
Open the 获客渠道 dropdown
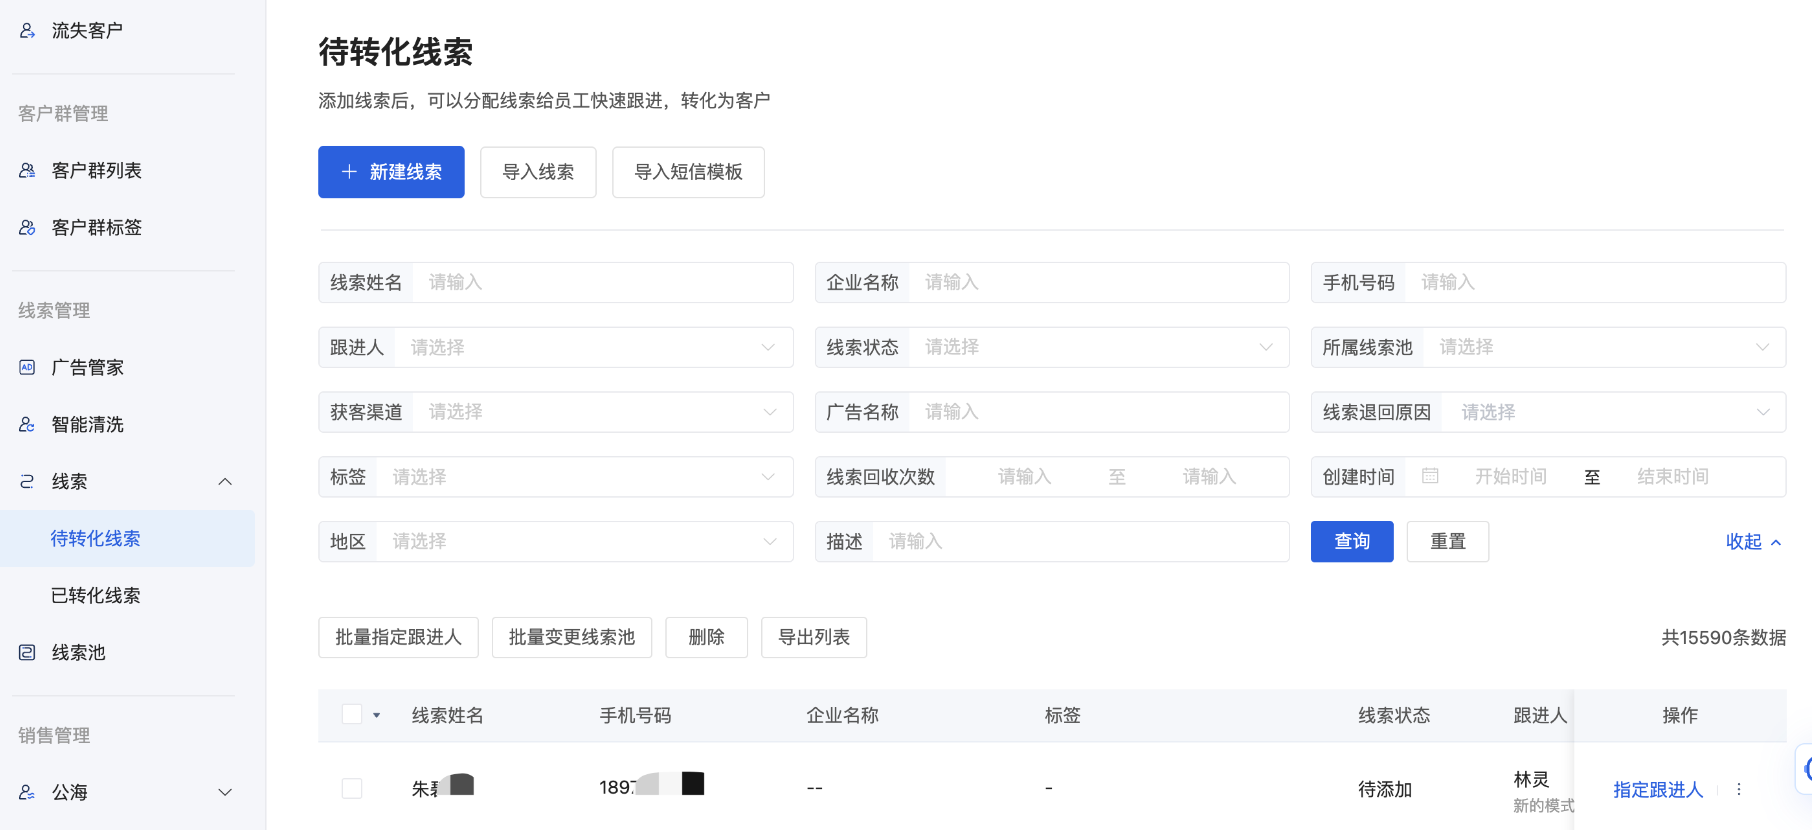coord(556,412)
